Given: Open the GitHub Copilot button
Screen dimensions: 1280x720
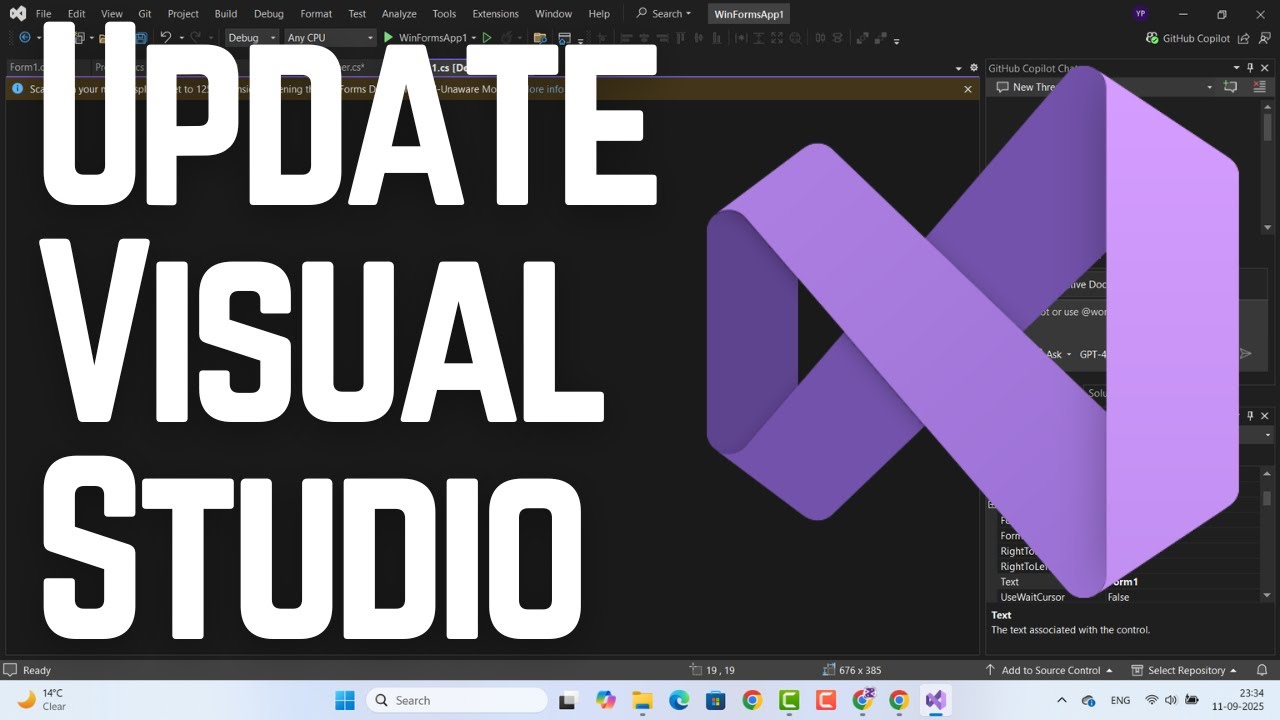Looking at the screenshot, I should (1187, 38).
